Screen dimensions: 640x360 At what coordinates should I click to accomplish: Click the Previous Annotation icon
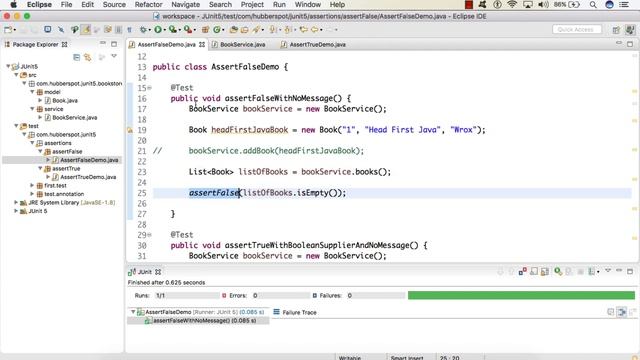pyautogui.click(x=288, y=30)
